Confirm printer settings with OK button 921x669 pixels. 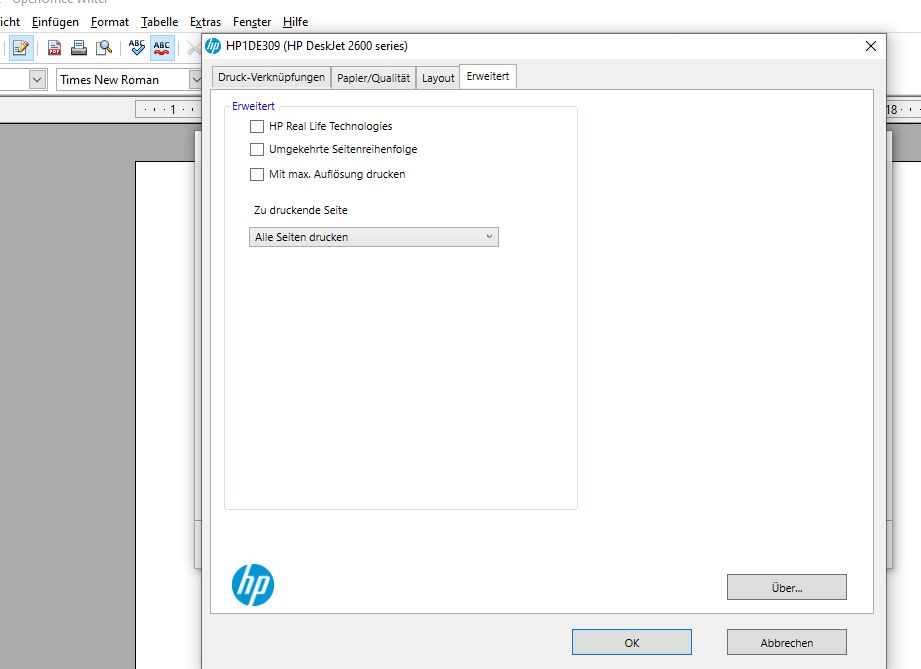[632, 642]
